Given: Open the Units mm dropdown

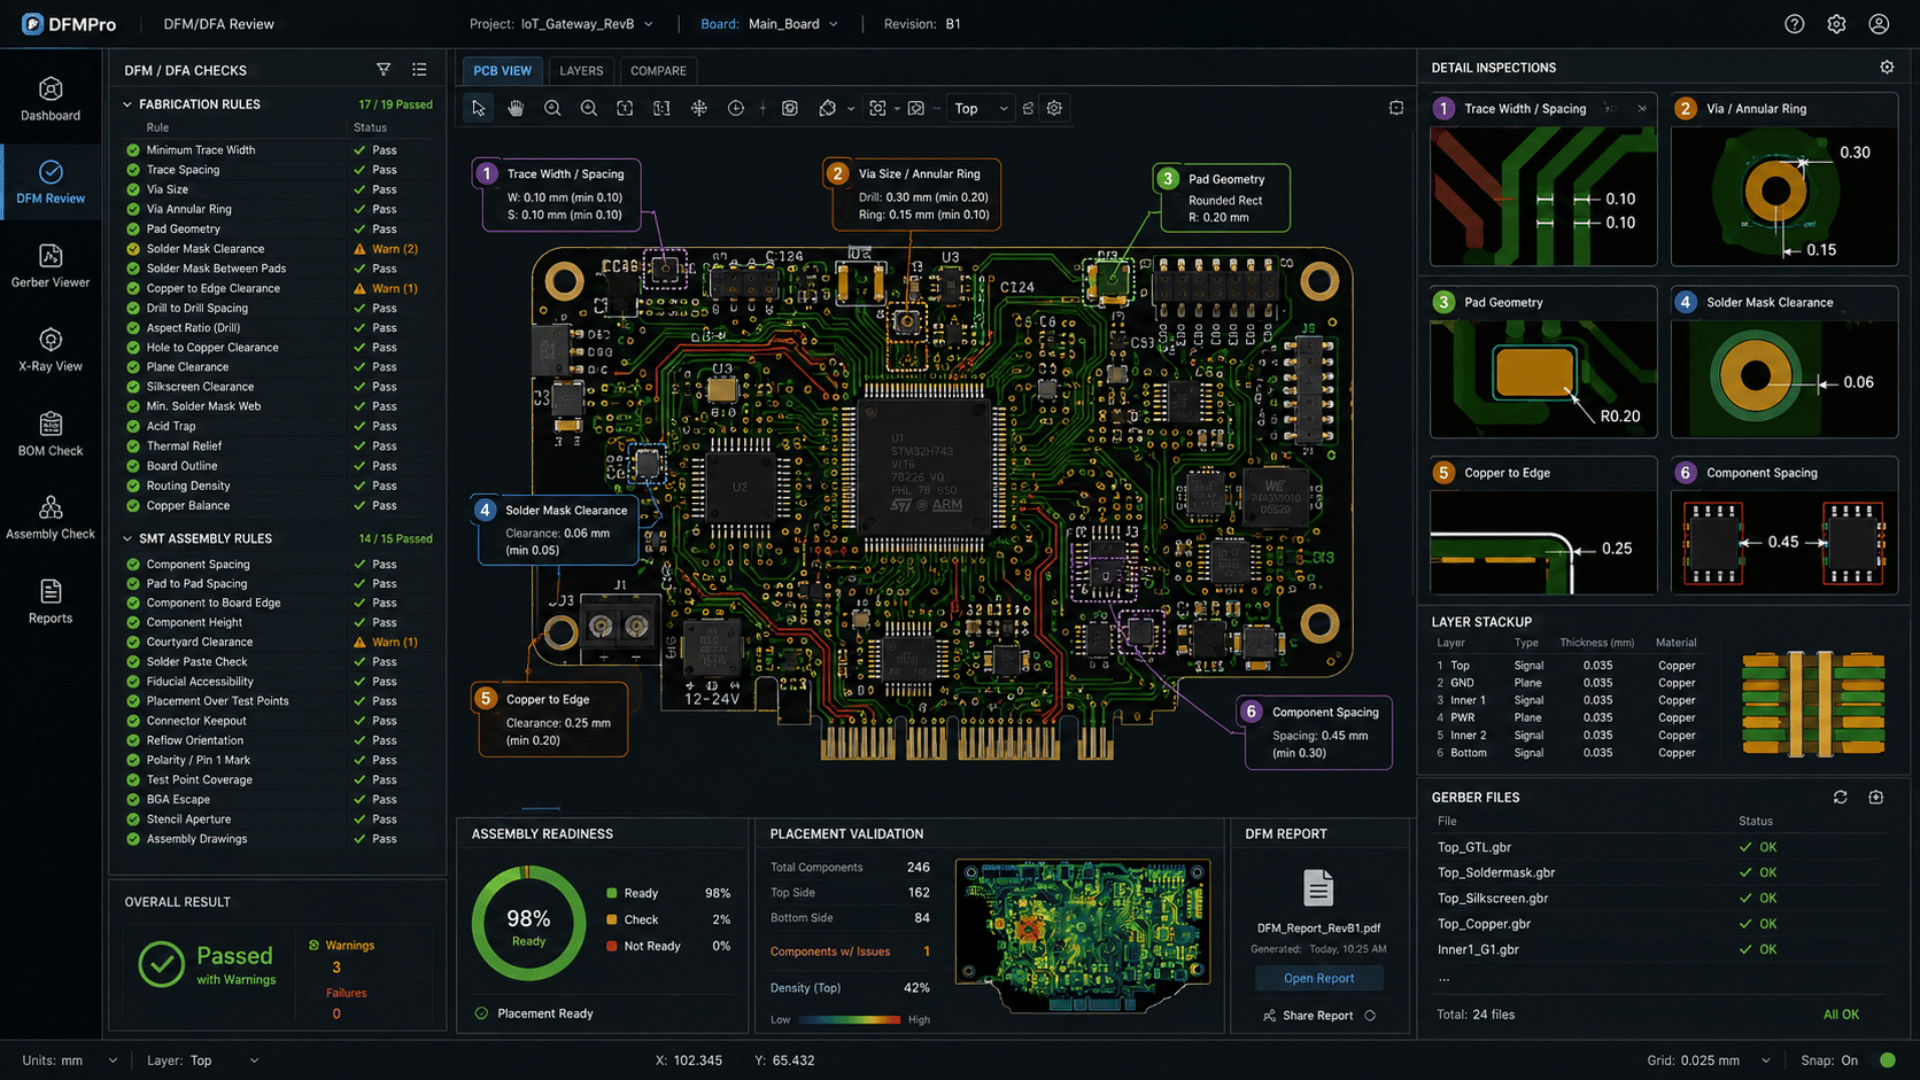Looking at the screenshot, I should (70, 1060).
